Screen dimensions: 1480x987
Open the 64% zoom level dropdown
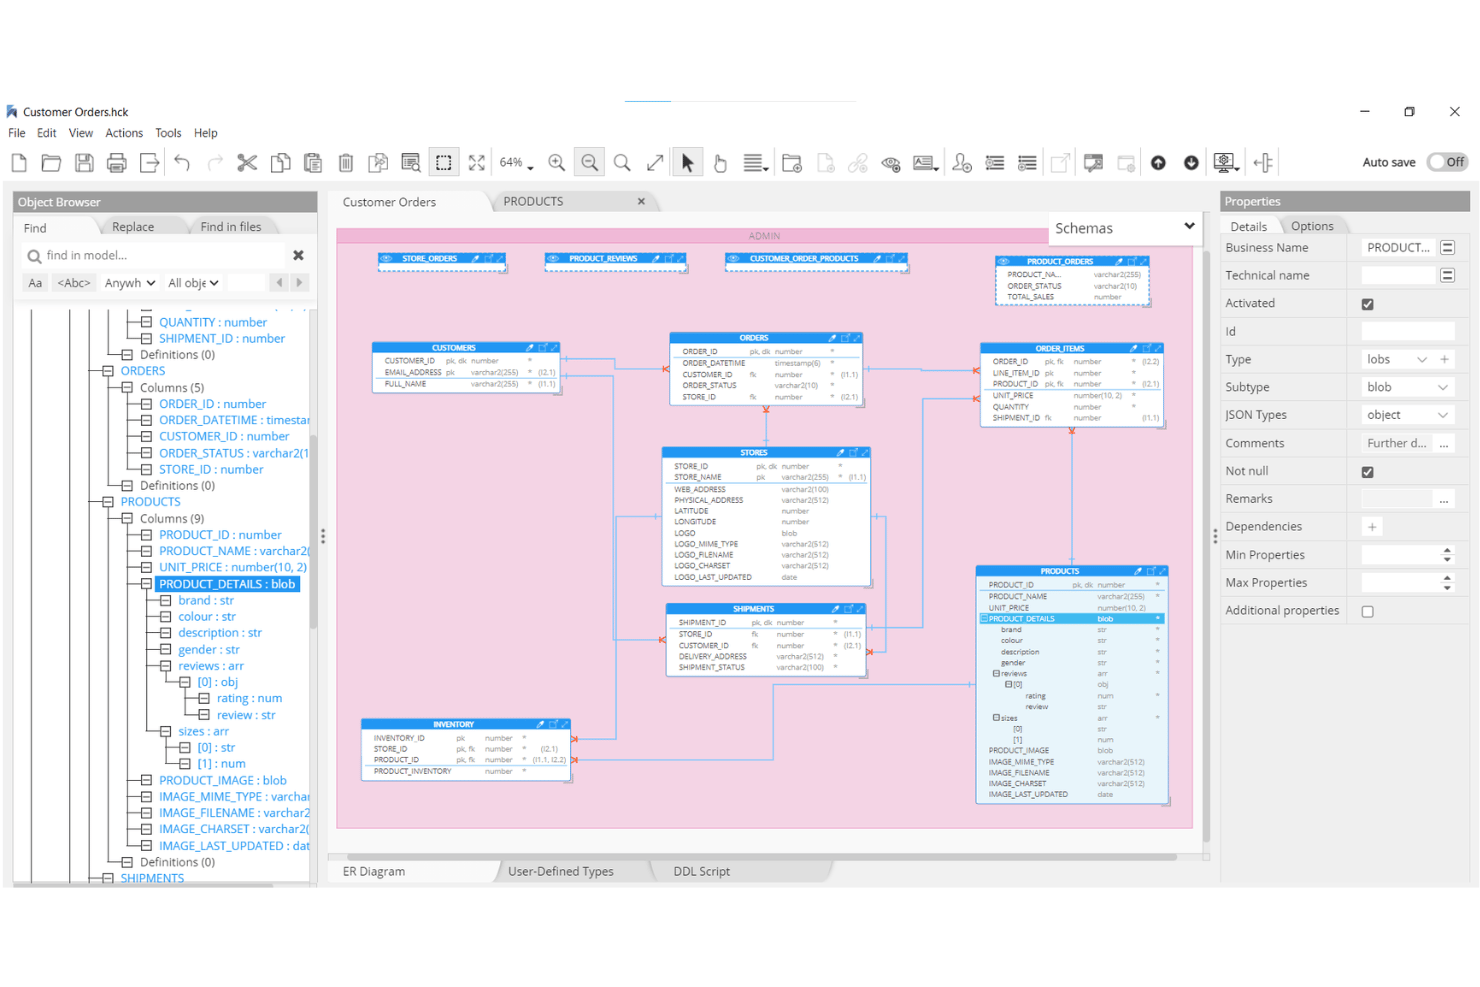pyautogui.click(x=517, y=163)
